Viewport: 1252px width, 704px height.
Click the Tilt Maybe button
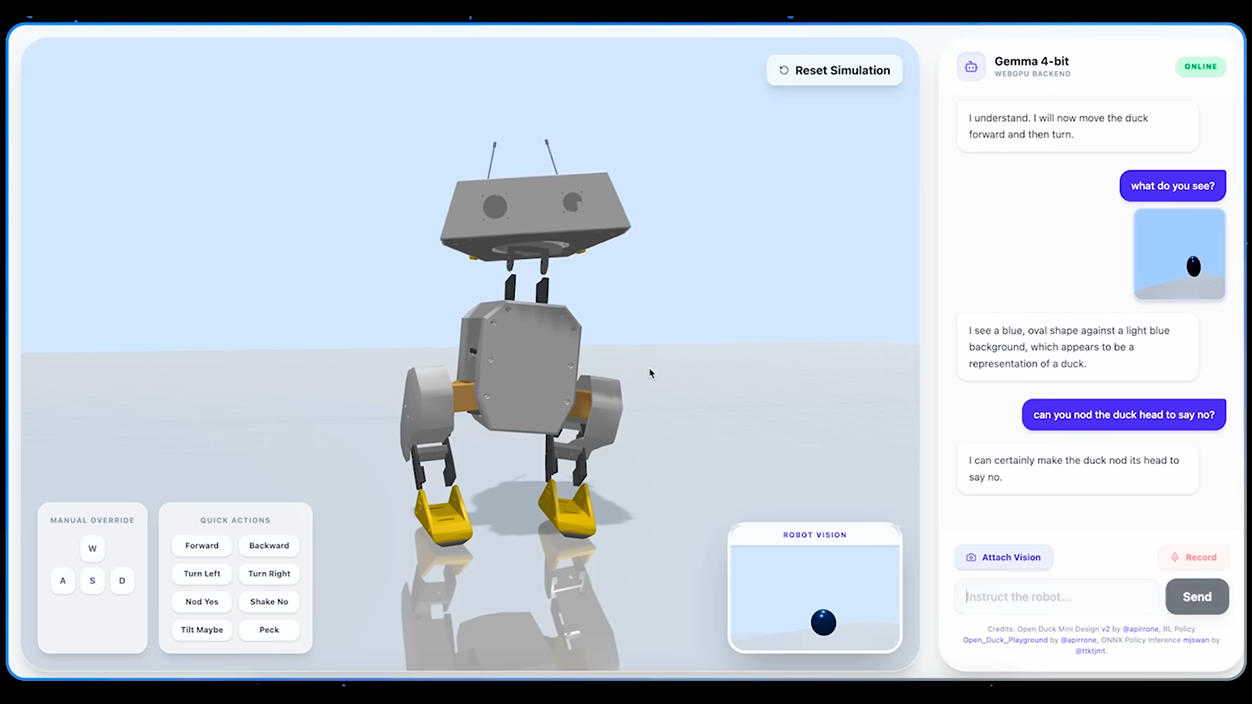pos(202,630)
